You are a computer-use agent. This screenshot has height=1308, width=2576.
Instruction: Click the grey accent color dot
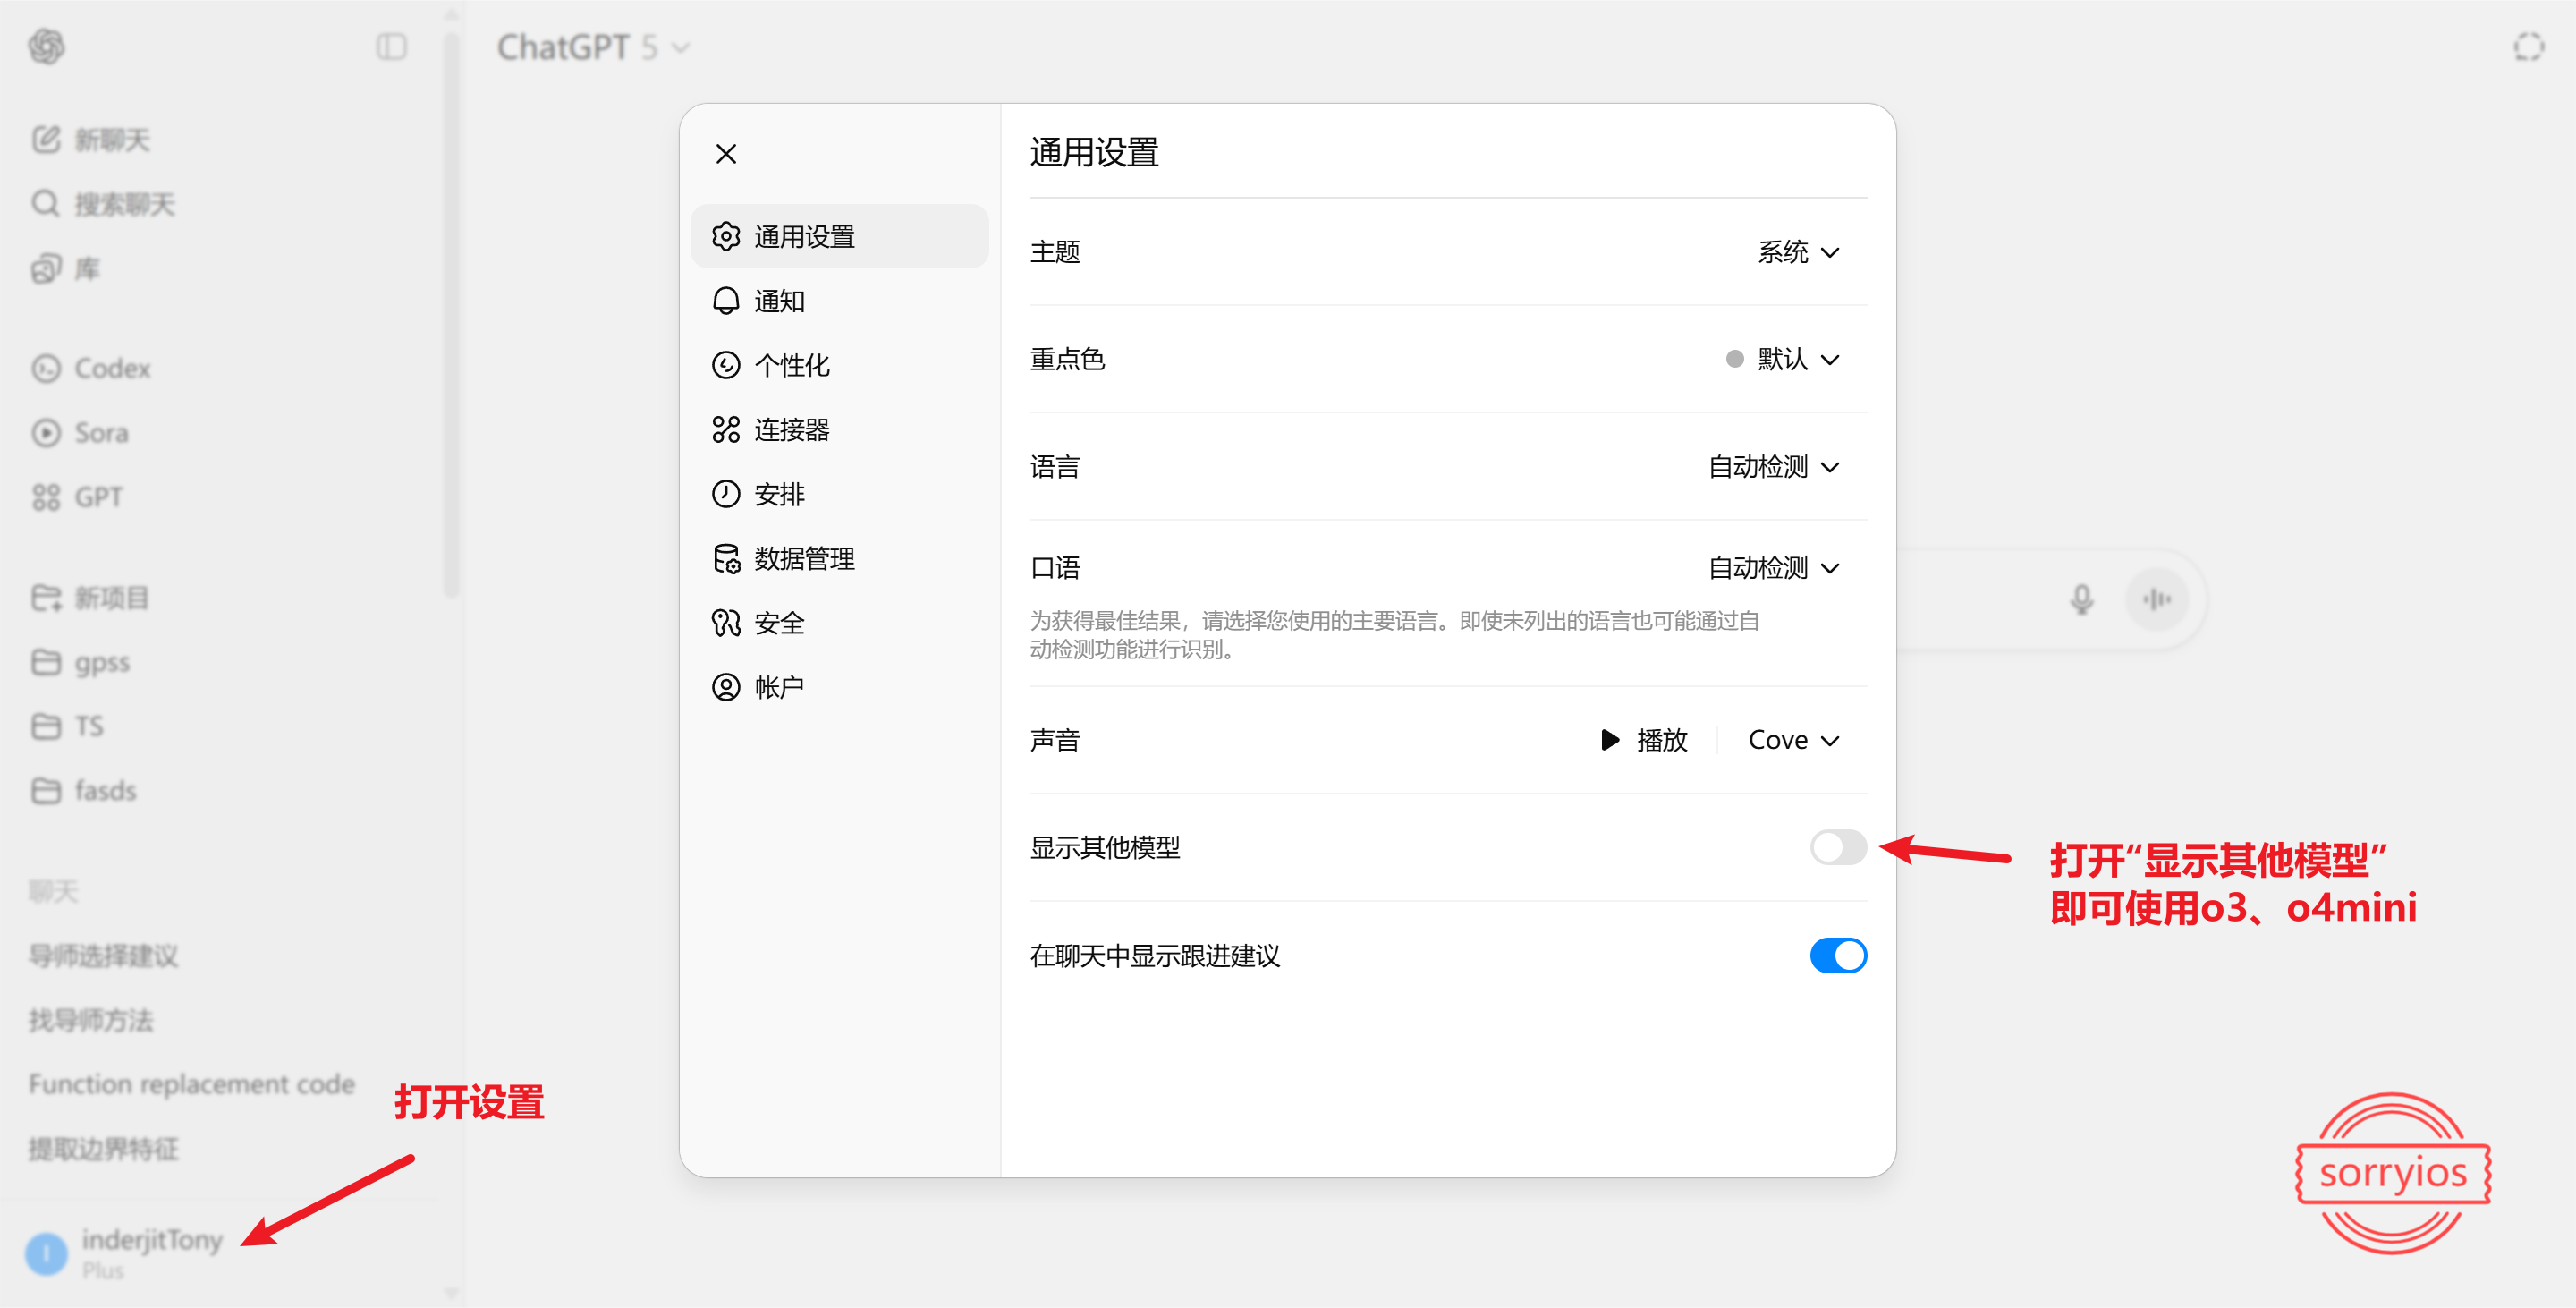pos(1735,359)
